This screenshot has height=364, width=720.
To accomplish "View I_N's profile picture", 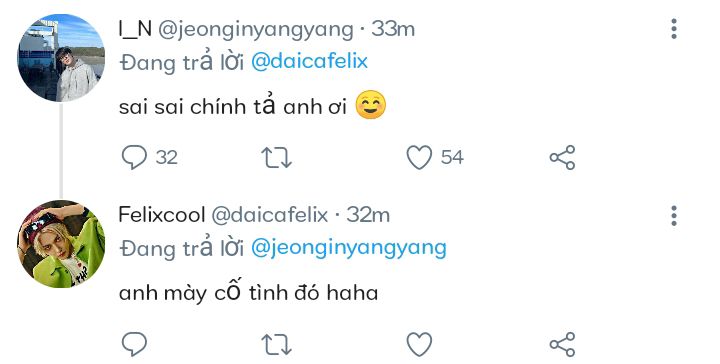I will [x=61, y=57].
